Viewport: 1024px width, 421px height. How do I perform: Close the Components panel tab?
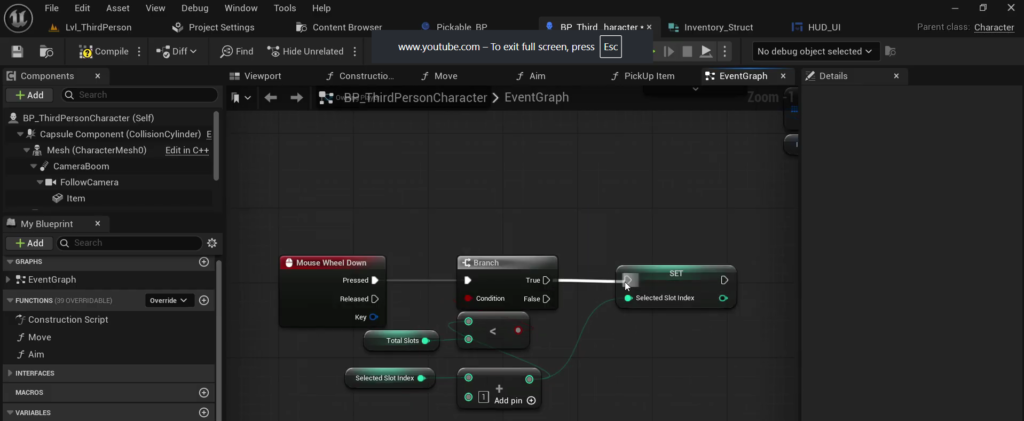click(x=97, y=76)
